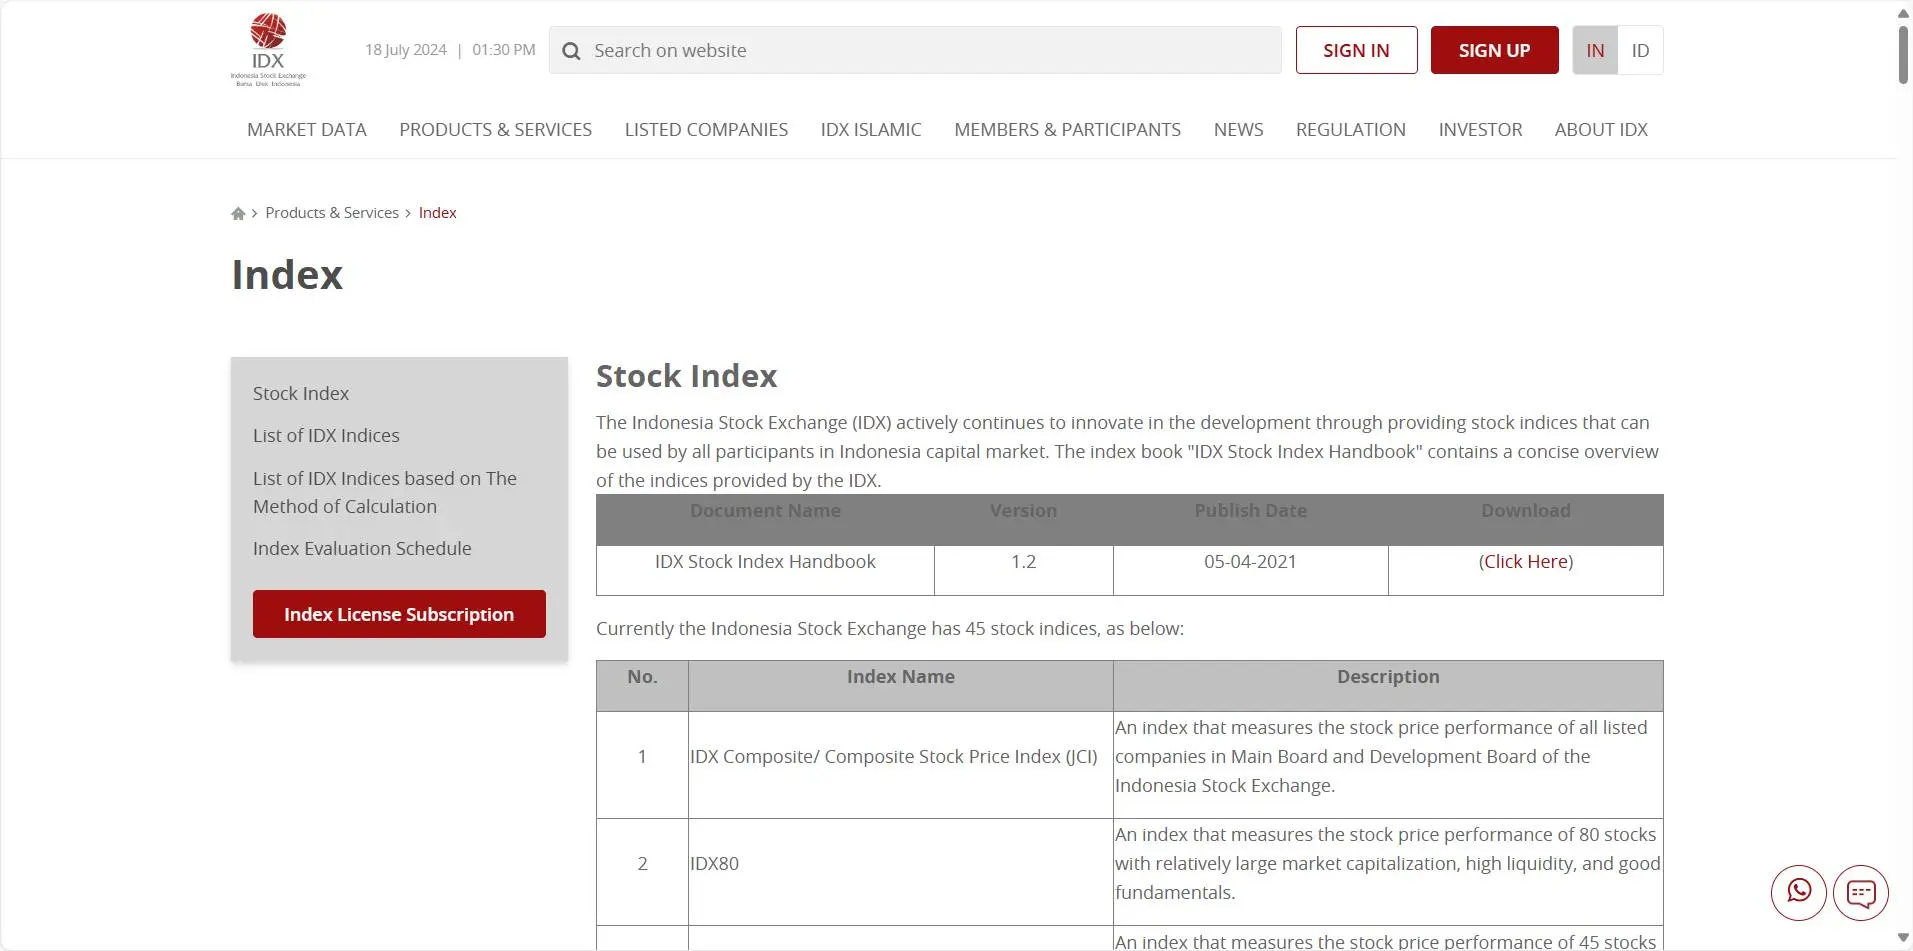Viewport: 1913px width, 951px height.
Task: Open the About IDX menu
Action: 1601,130
